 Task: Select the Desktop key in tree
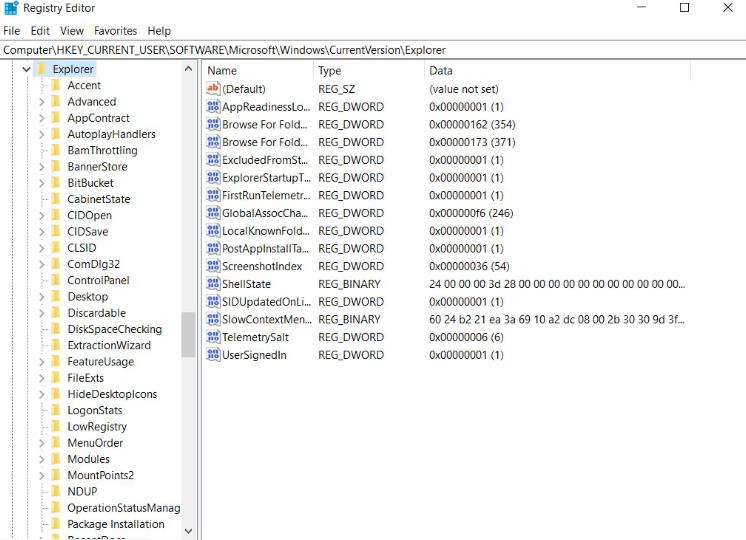(88, 296)
